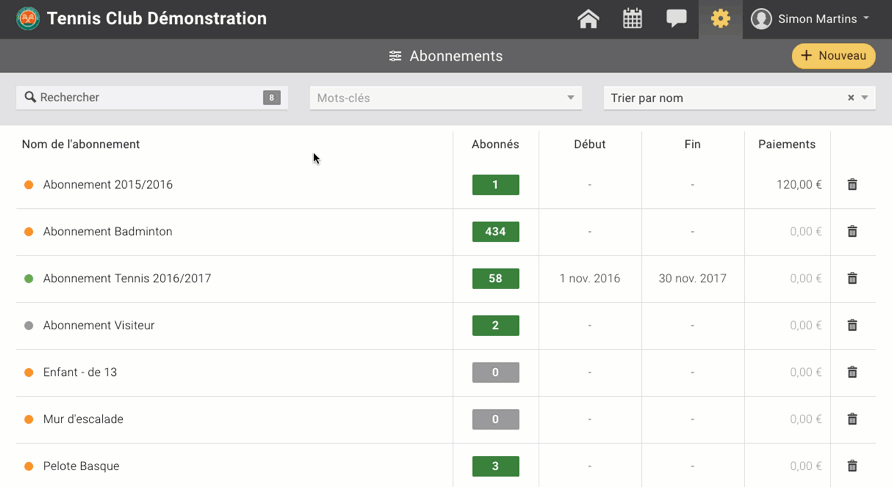Click the Paiements column header
Viewport: 892px width, 487px height.
coord(786,144)
